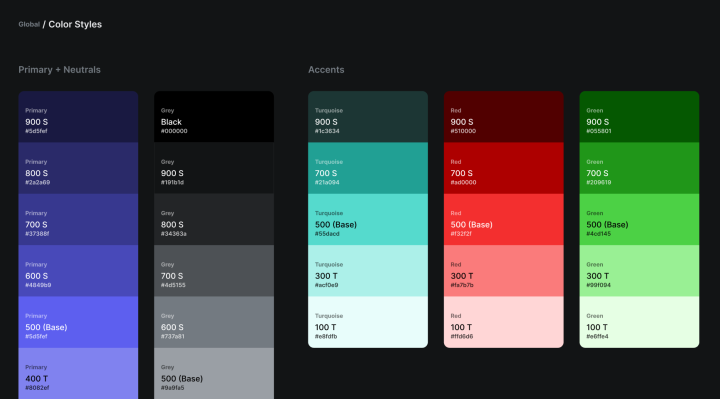Select the Primary 600 S swatch
The height and width of the screenshot is (399, 720).
click(x=78, y=271)
